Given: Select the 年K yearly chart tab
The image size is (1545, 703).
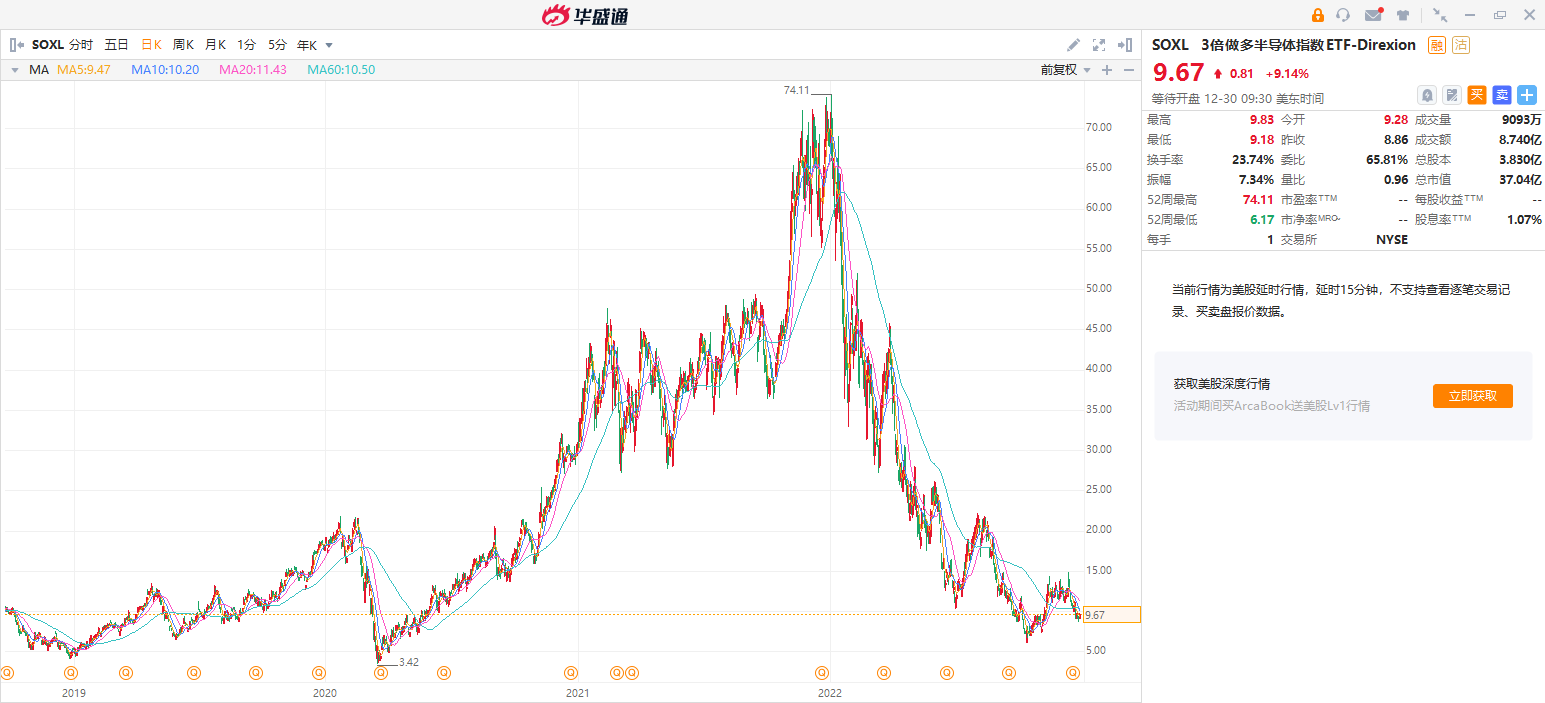Looking at the screenshot, I should pyautogui.click(x=307, y=45).
